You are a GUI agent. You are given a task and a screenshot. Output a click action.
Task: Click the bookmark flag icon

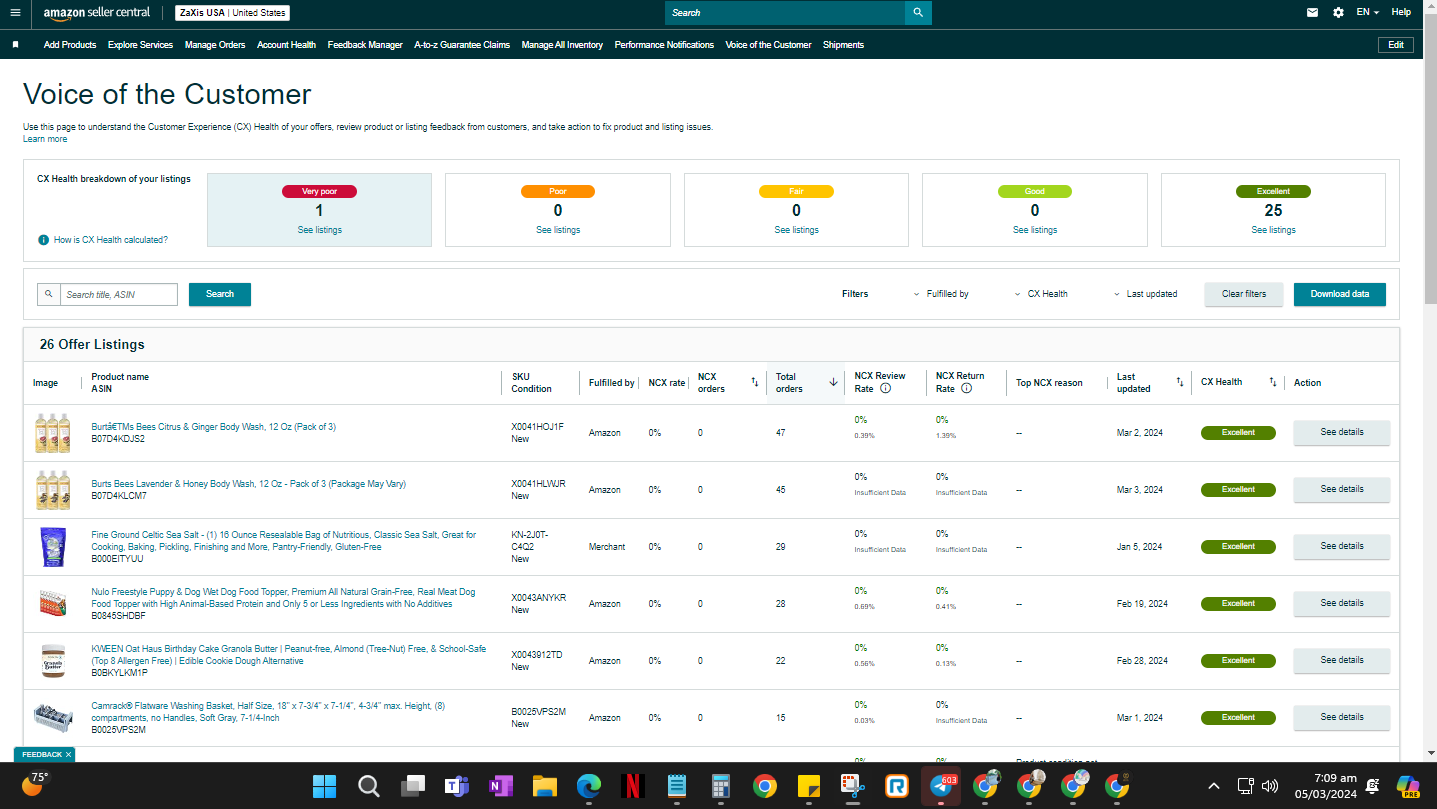[16, 45]
